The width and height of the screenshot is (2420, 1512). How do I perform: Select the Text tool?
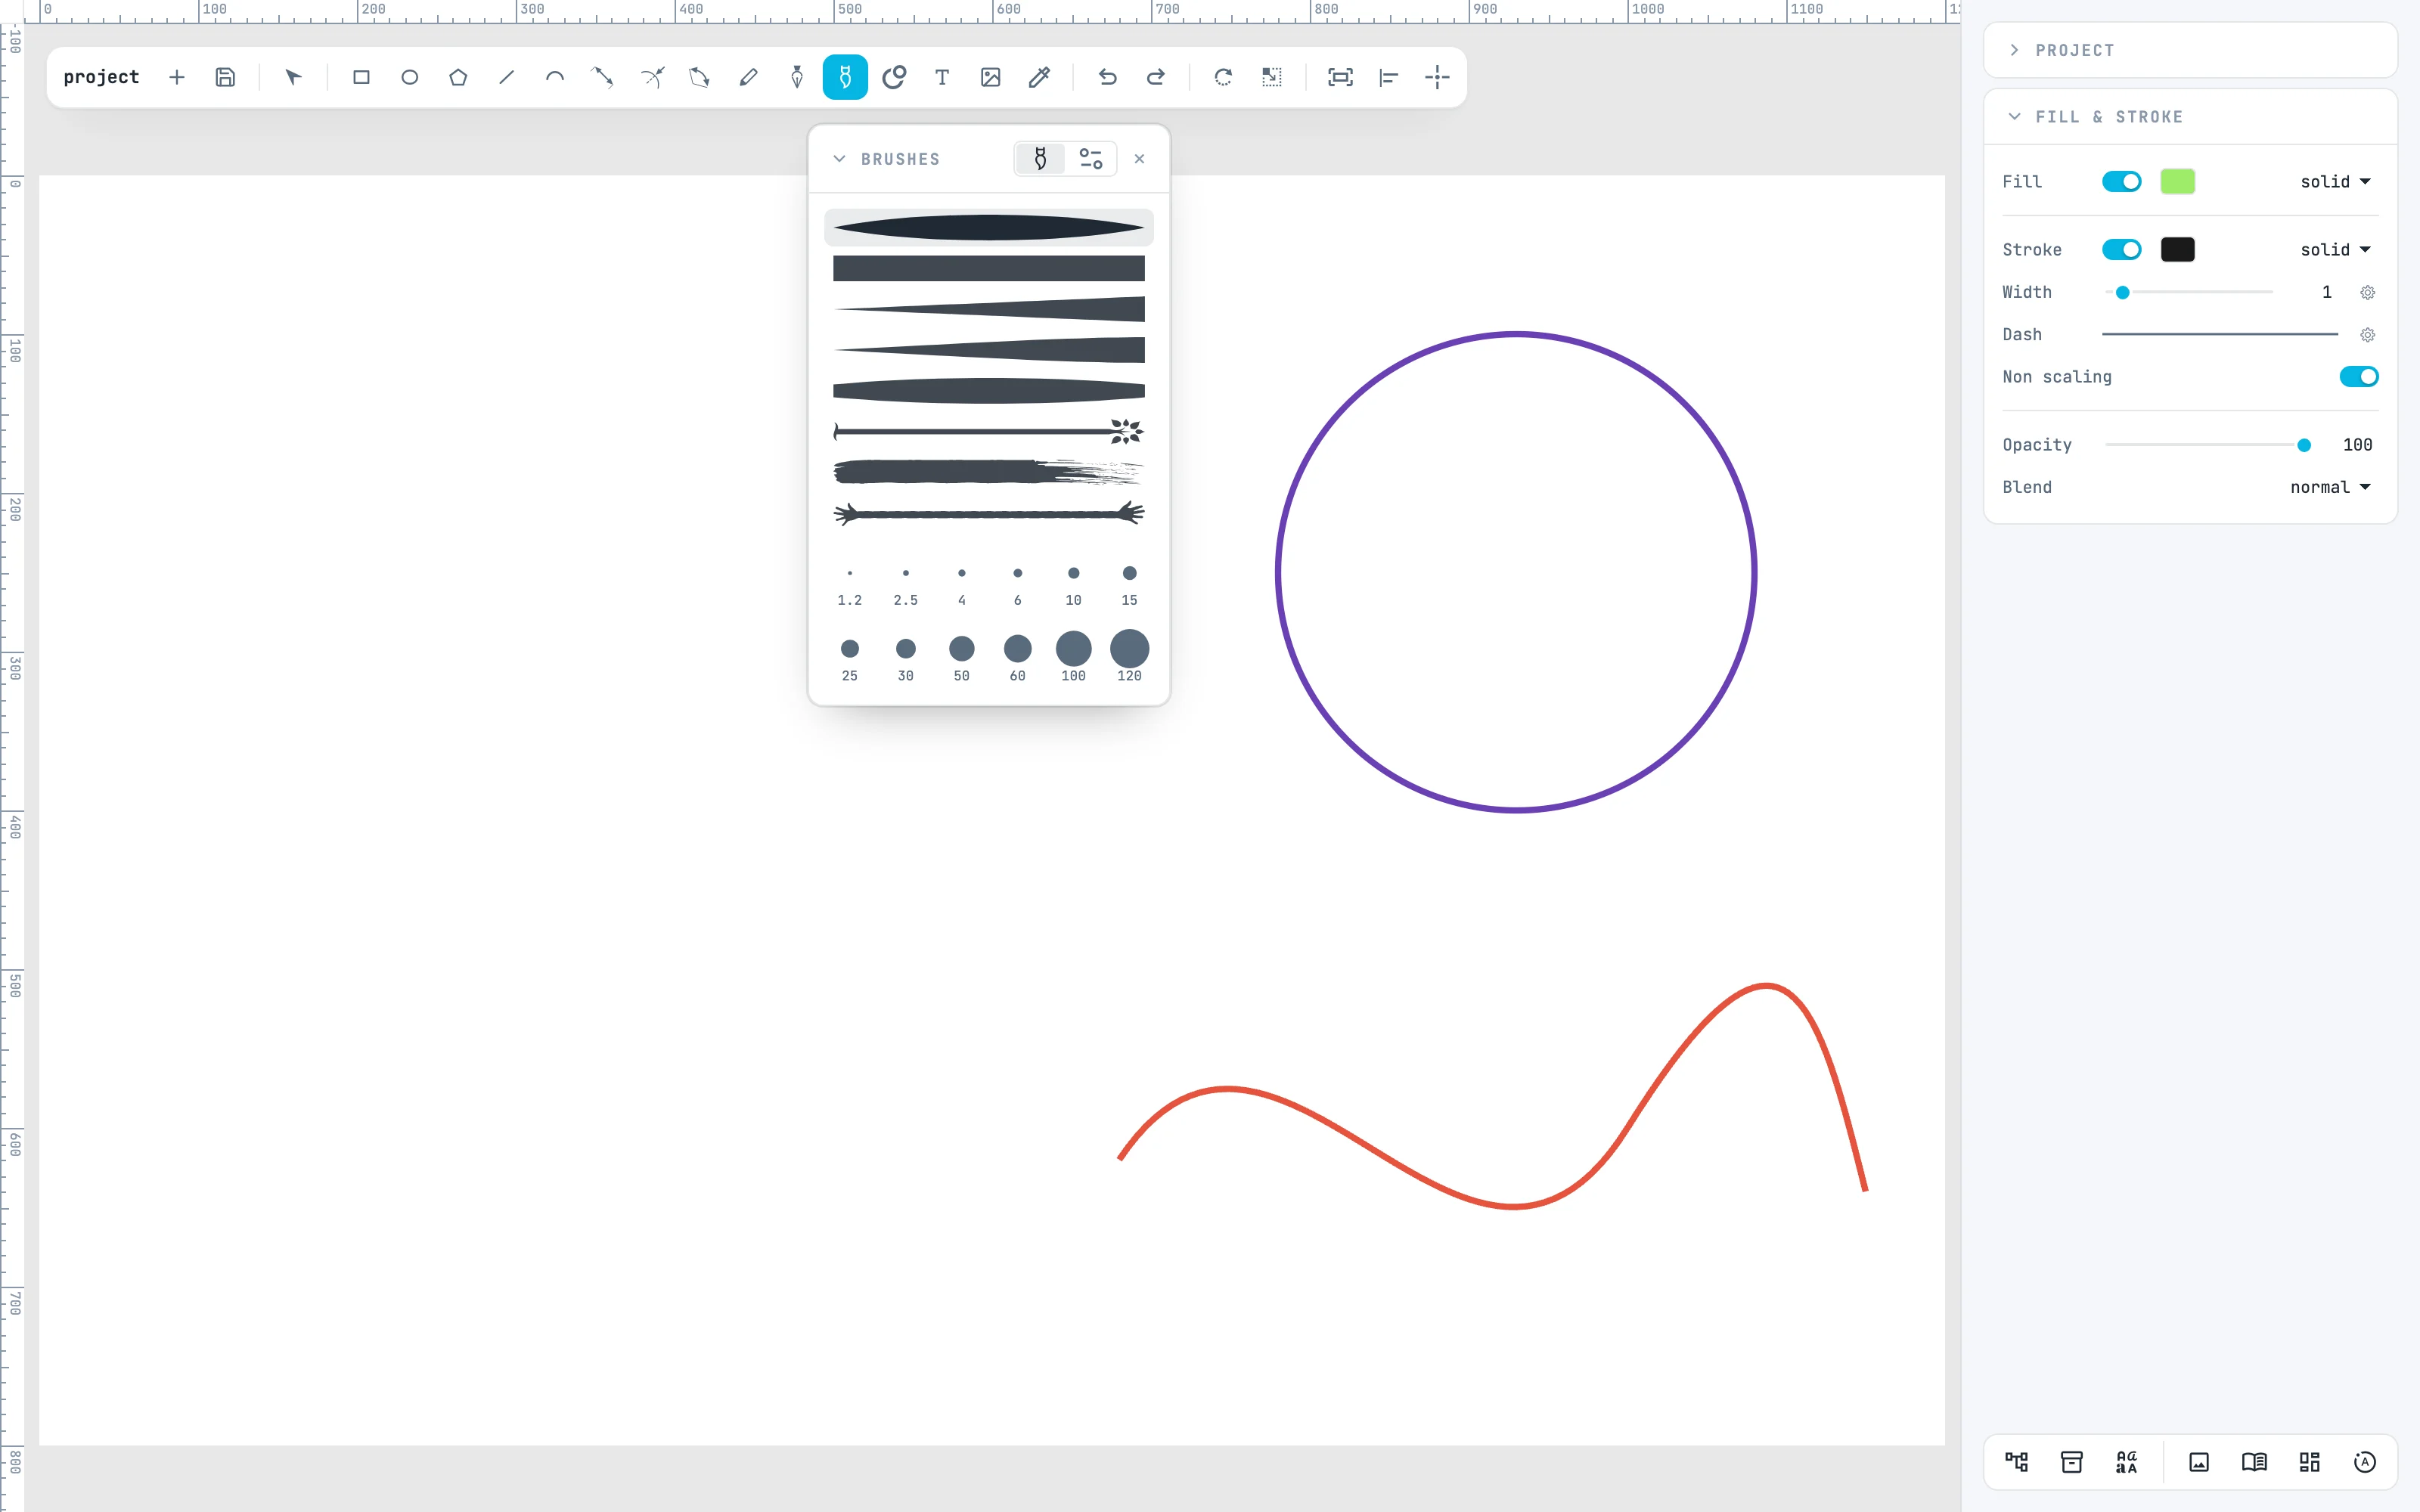point(942,77)
